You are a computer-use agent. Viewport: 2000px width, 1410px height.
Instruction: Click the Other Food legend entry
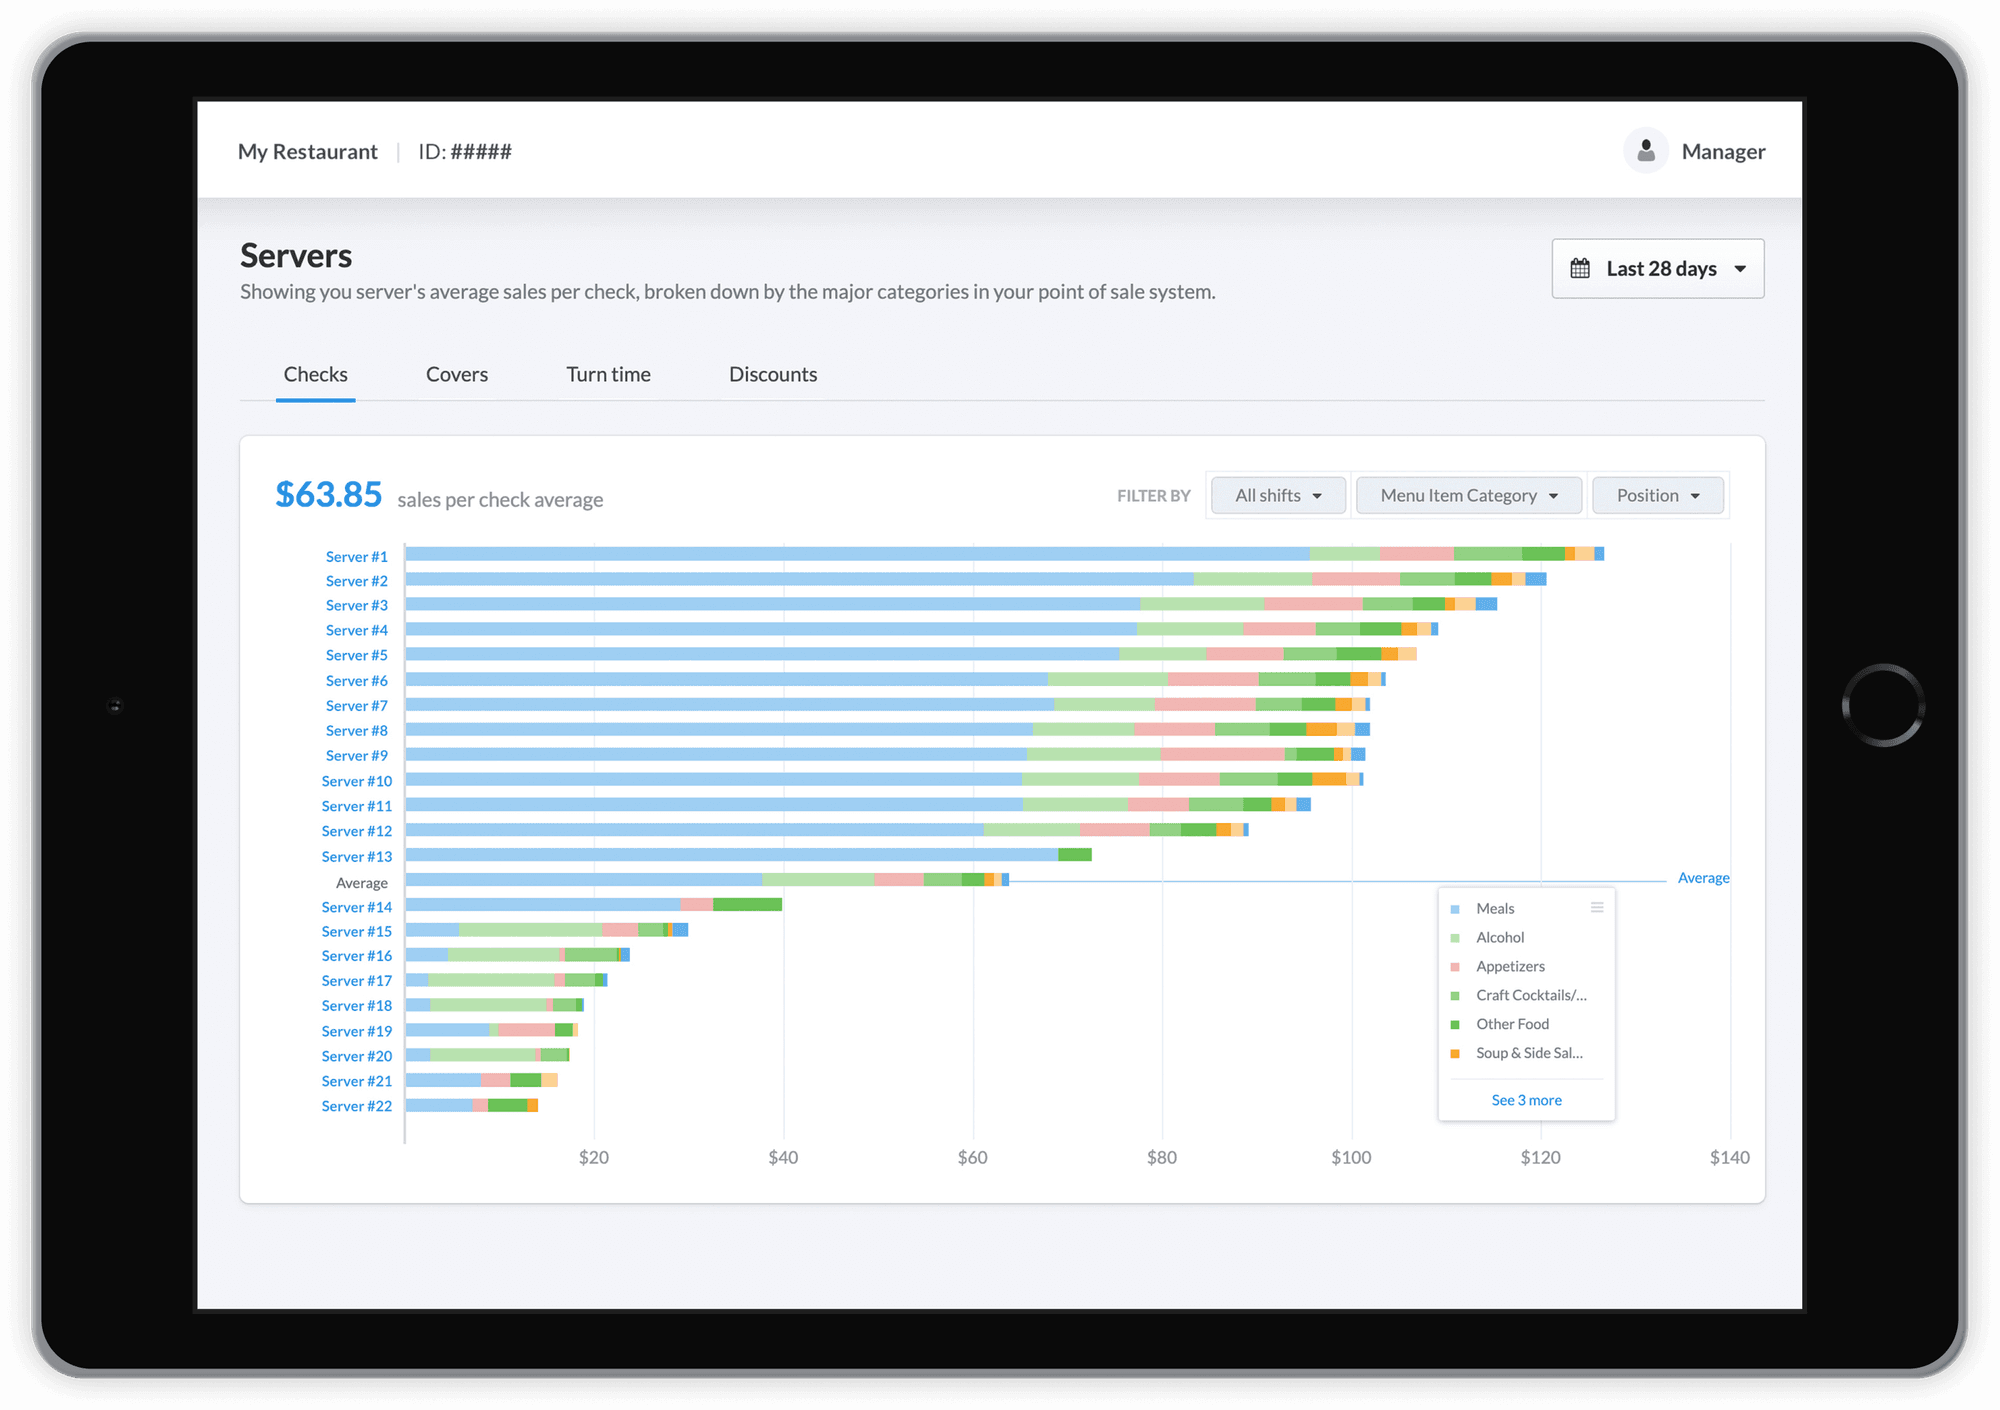click(1512, 1025)
